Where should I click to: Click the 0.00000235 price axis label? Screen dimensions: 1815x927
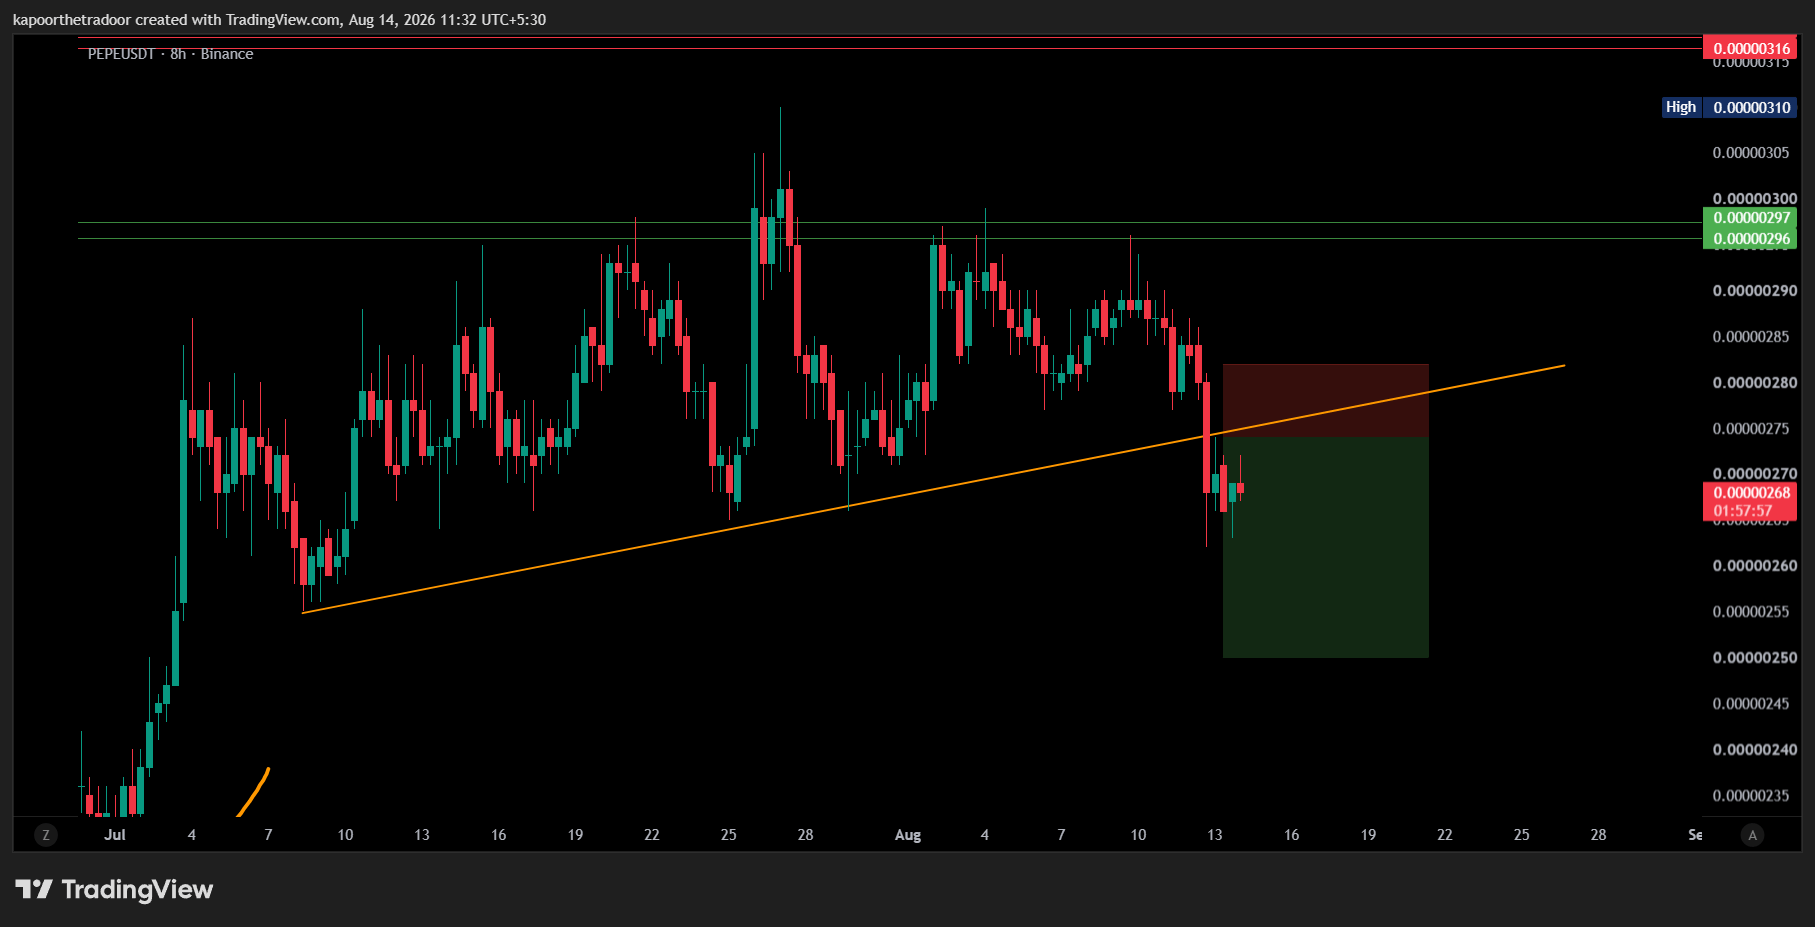[1751, 796]
